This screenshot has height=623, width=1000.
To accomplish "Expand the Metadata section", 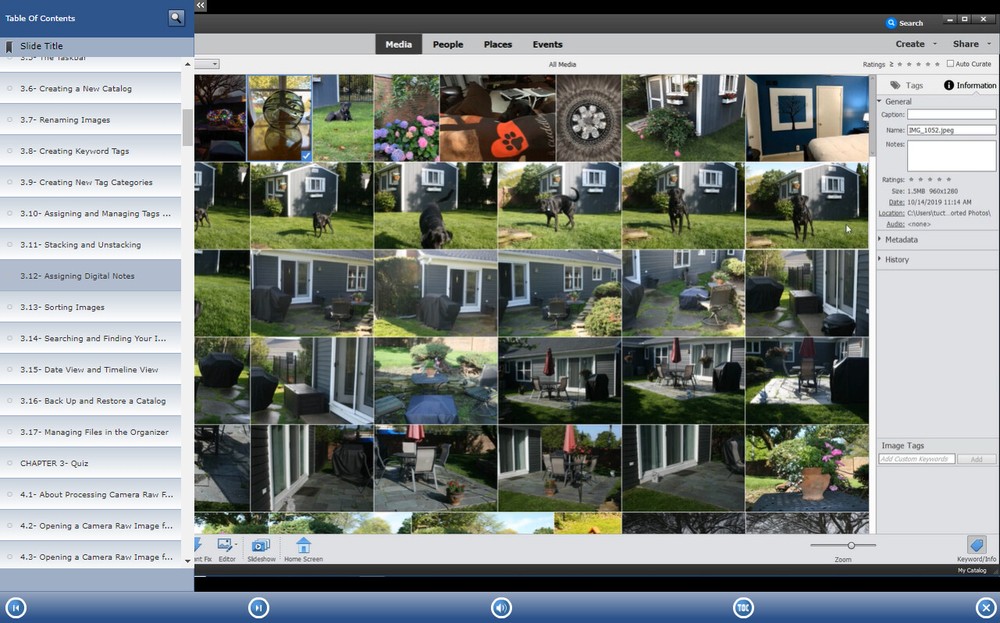I will click(x=902, y=239).
